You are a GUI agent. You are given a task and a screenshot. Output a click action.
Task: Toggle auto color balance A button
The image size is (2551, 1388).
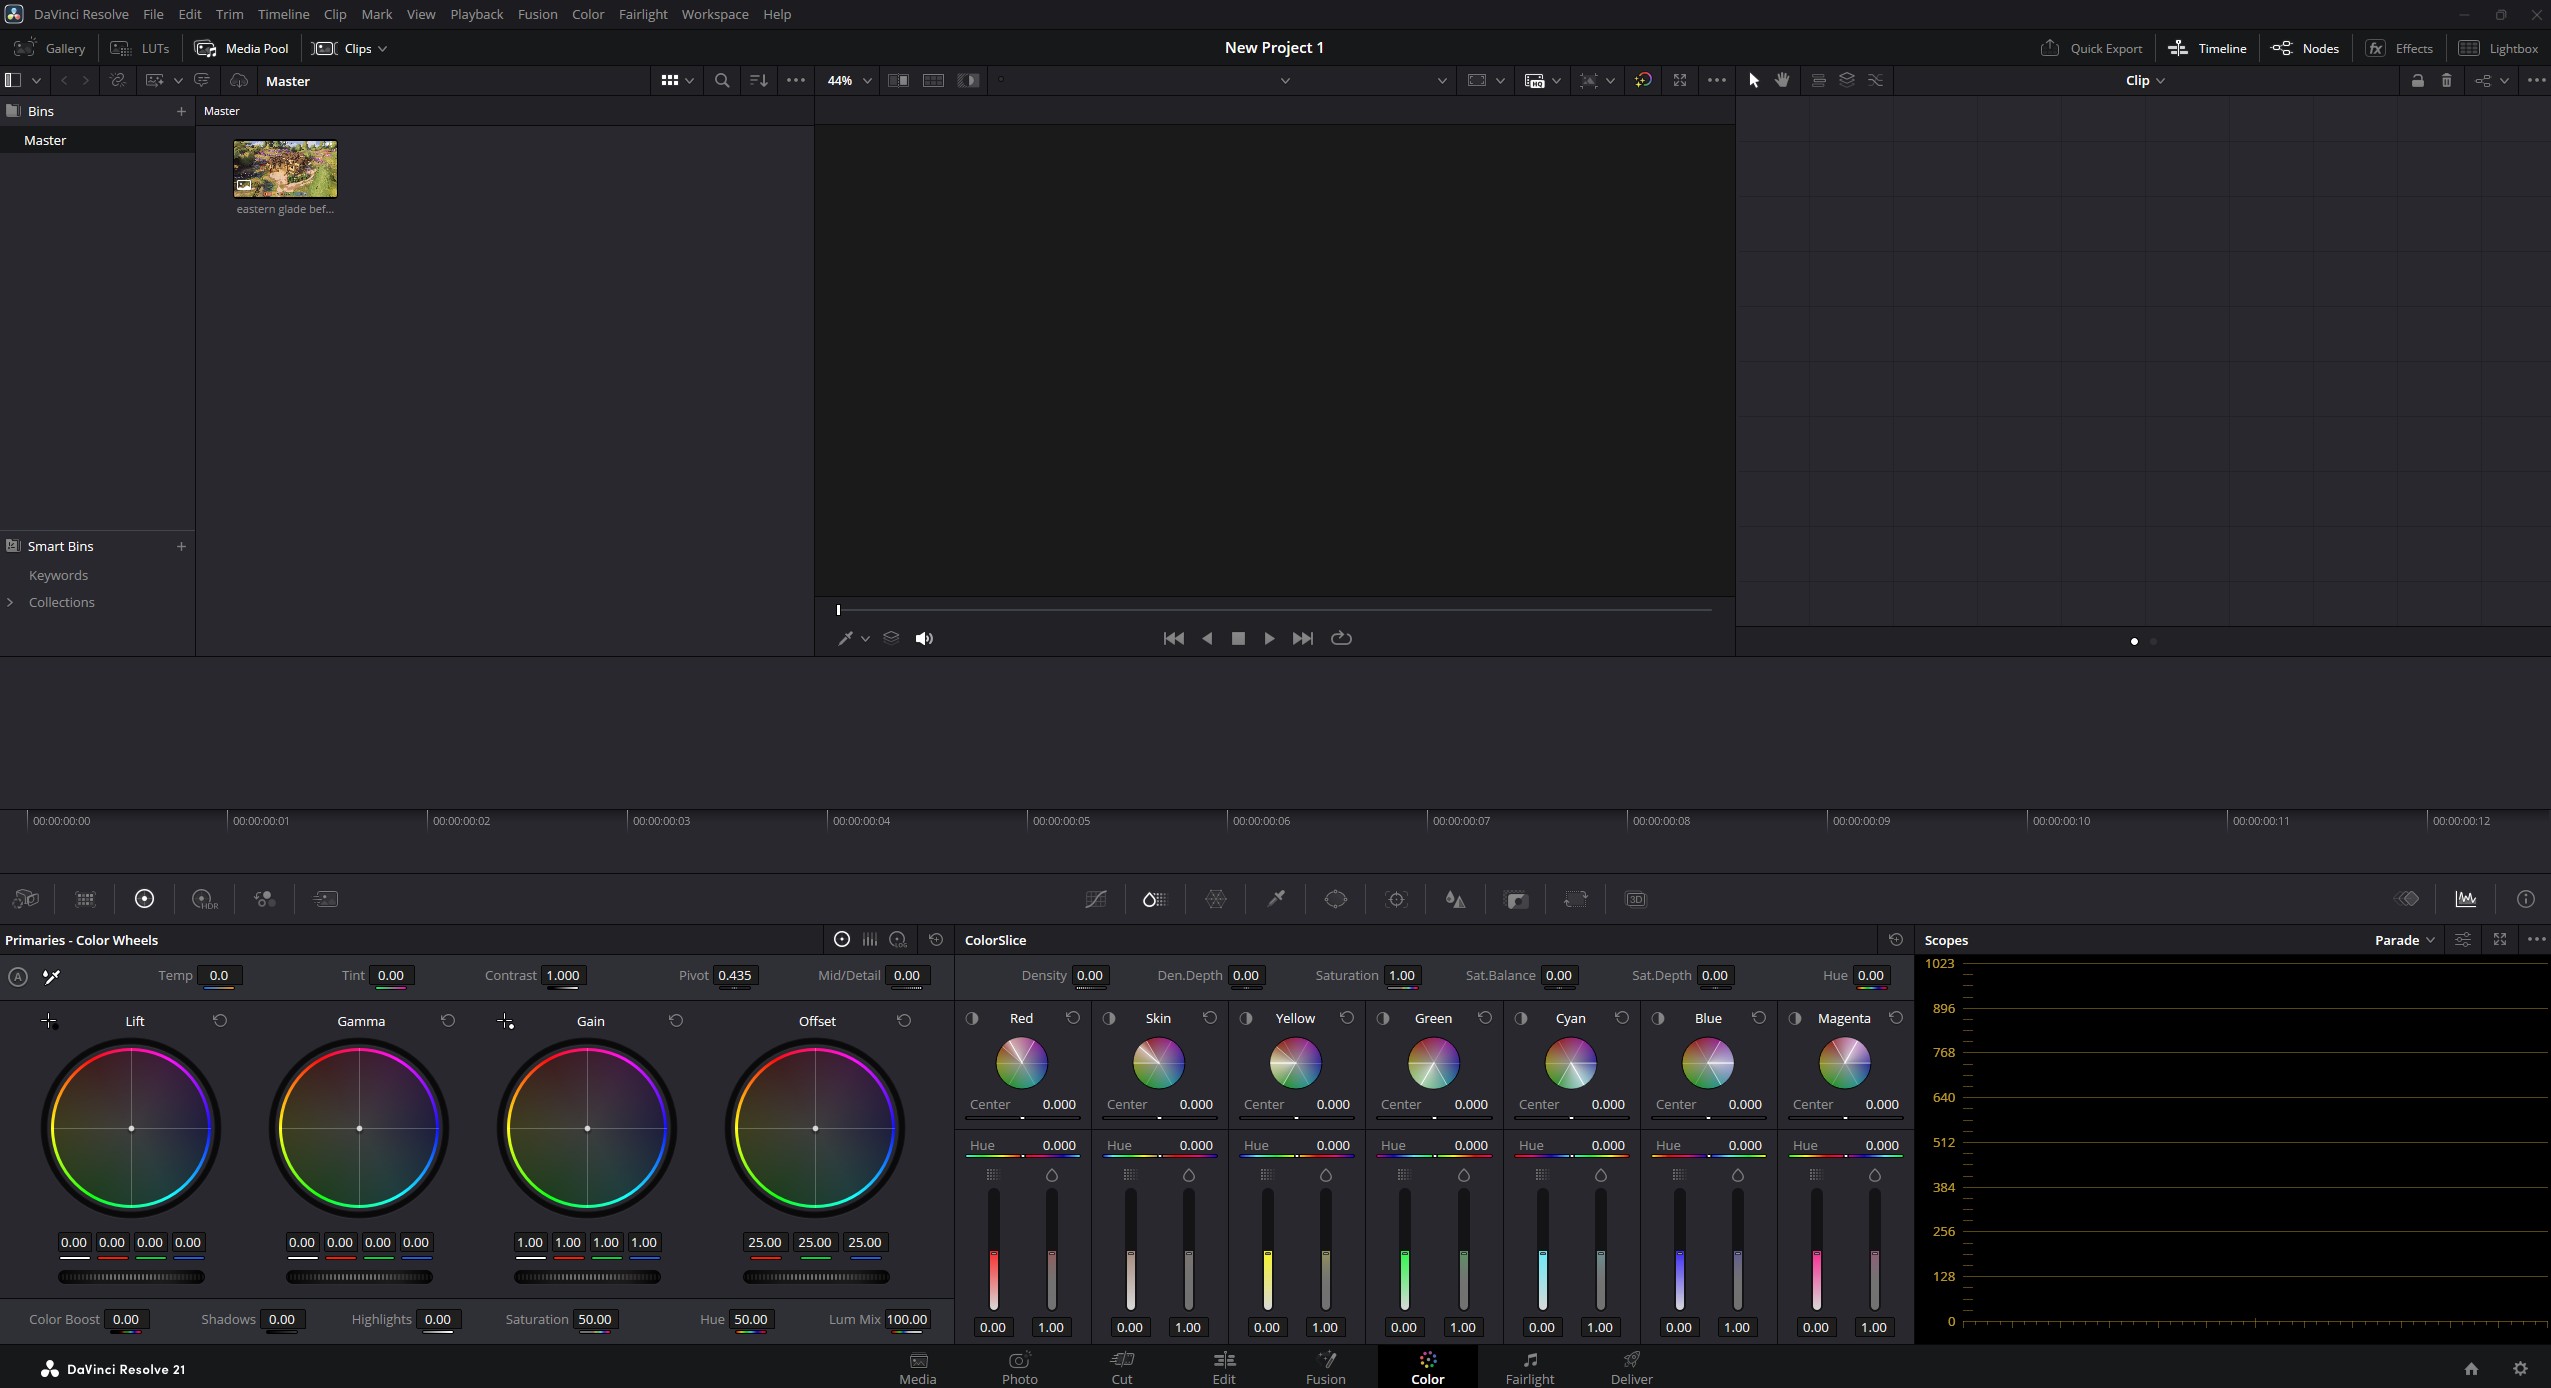click(18, 976)
